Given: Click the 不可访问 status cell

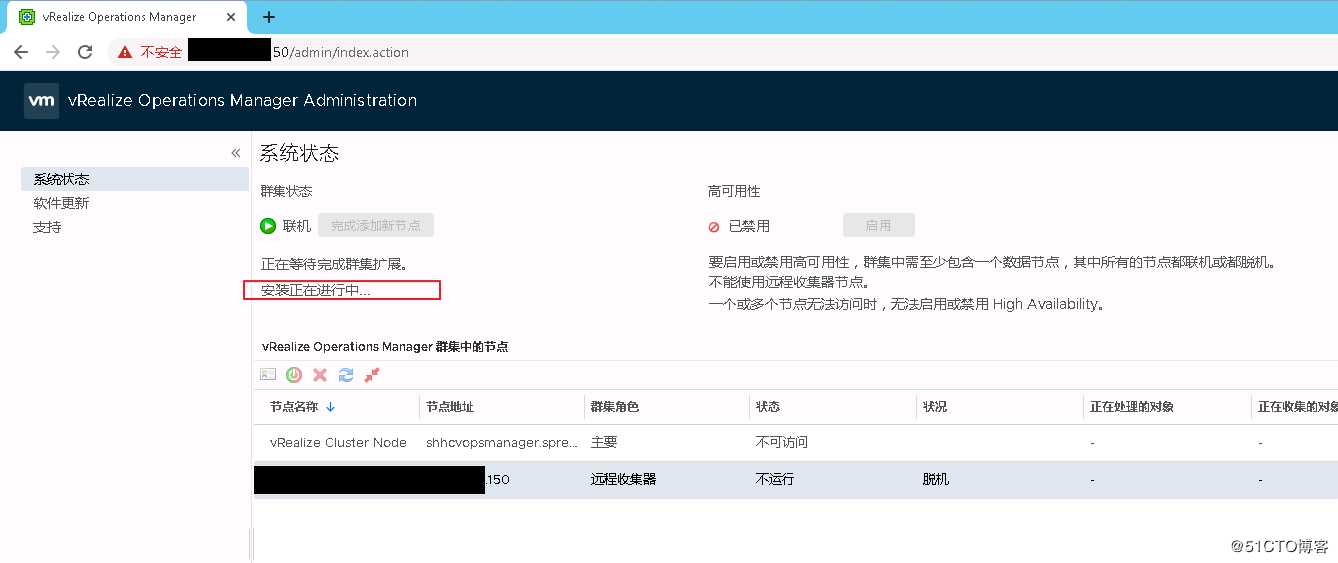Looking at the screenshot, I should tap(782, 442).
